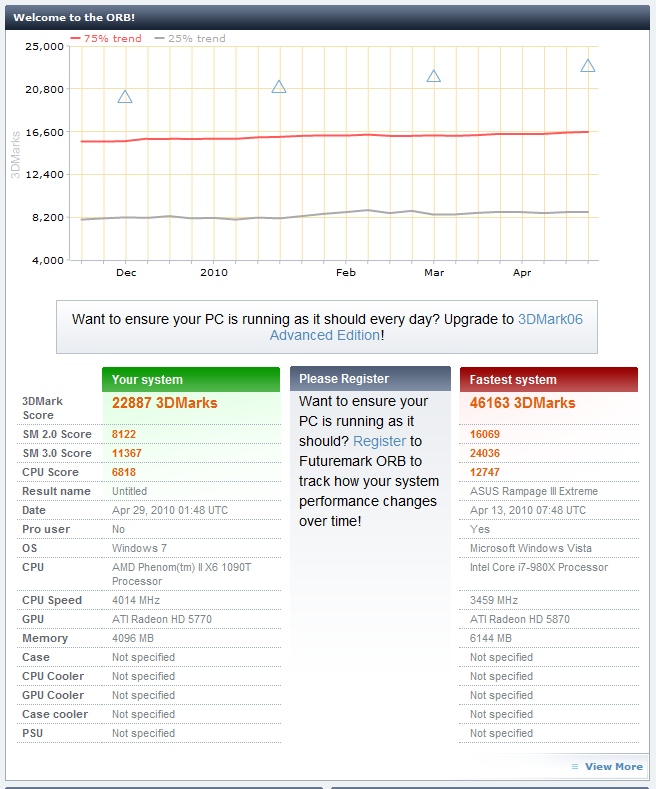Click Pro user value No

[x=118, y=529]
